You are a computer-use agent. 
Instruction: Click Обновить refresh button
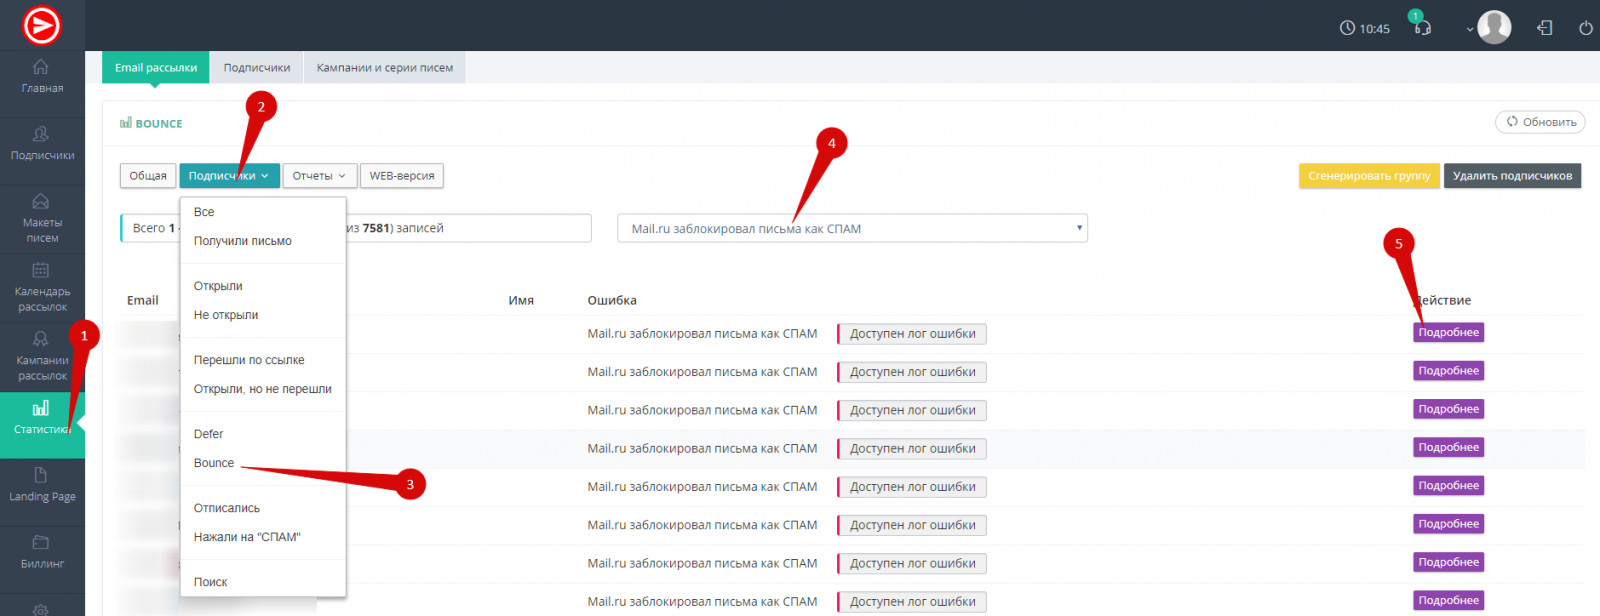[1540, 122]
